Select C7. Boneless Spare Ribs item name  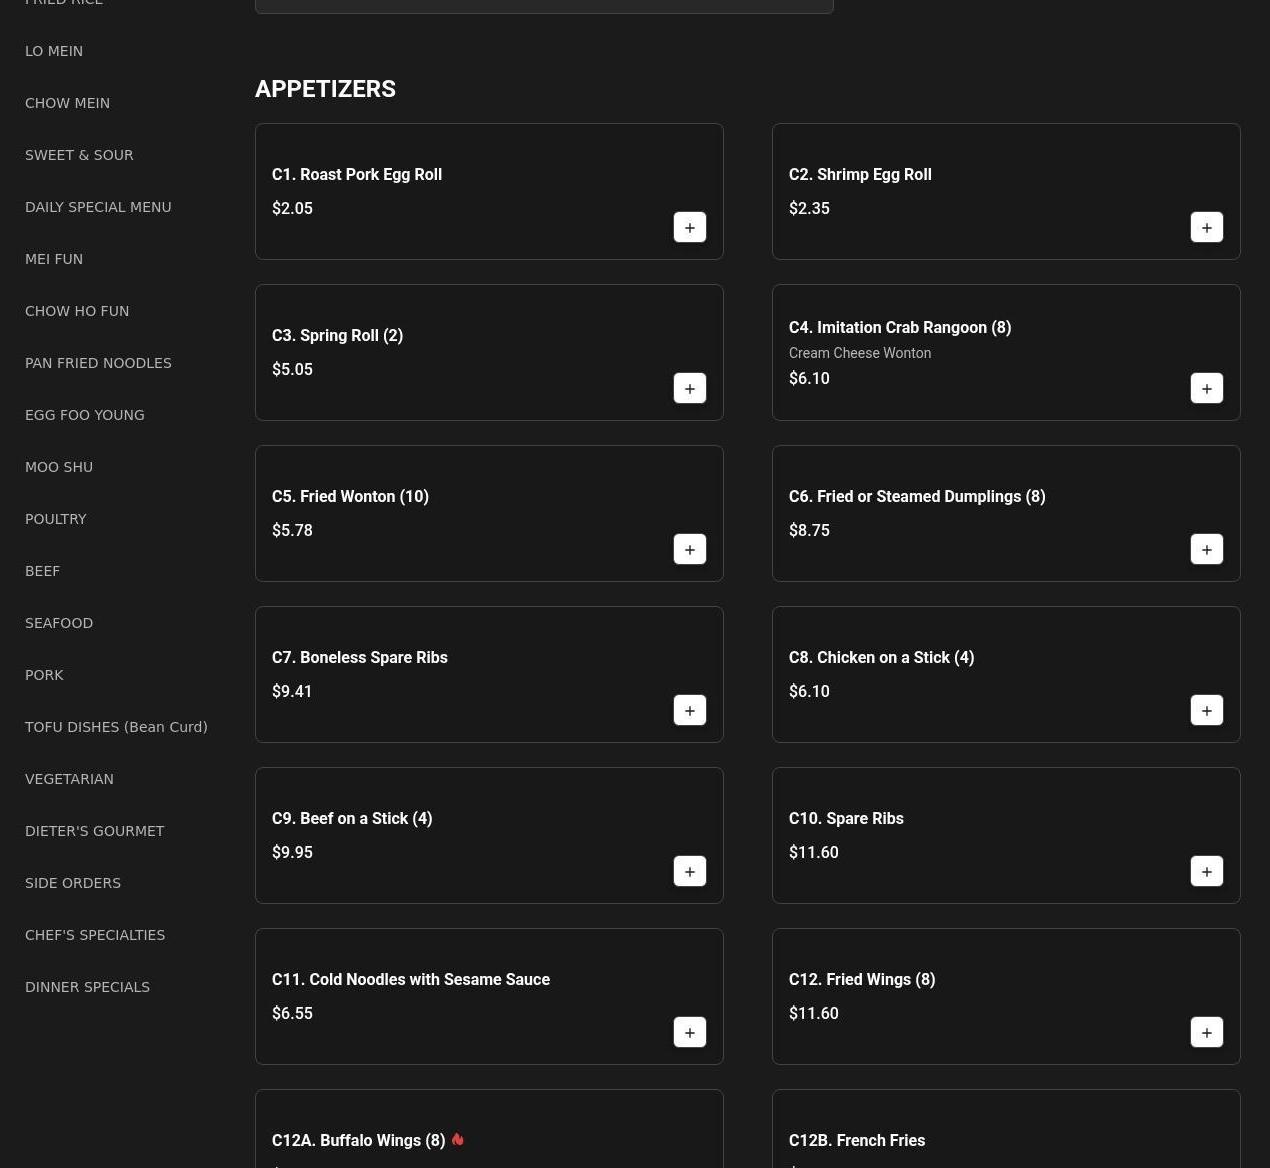pos(360,657)
